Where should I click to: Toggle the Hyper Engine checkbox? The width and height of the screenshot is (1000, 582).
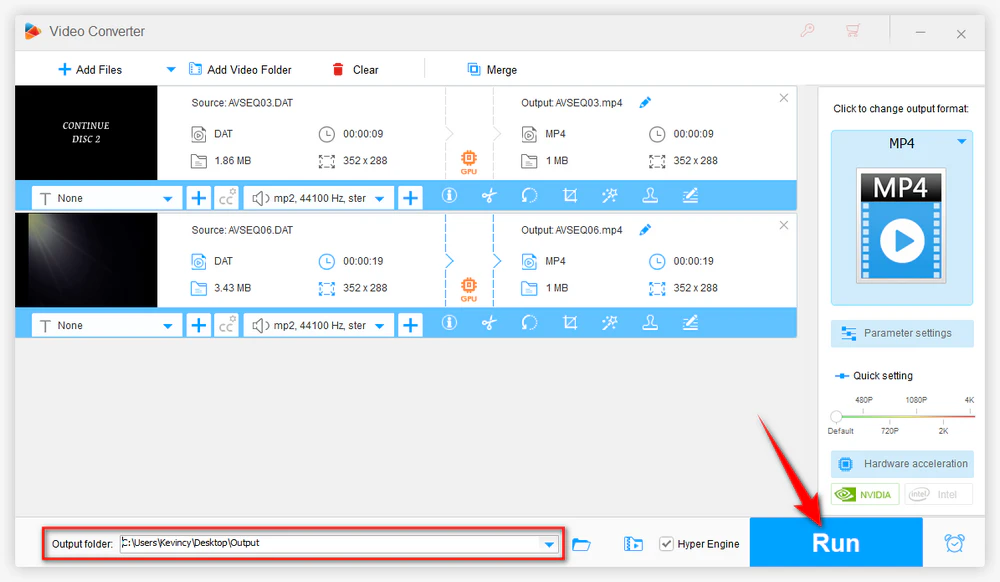pos(666,544)
